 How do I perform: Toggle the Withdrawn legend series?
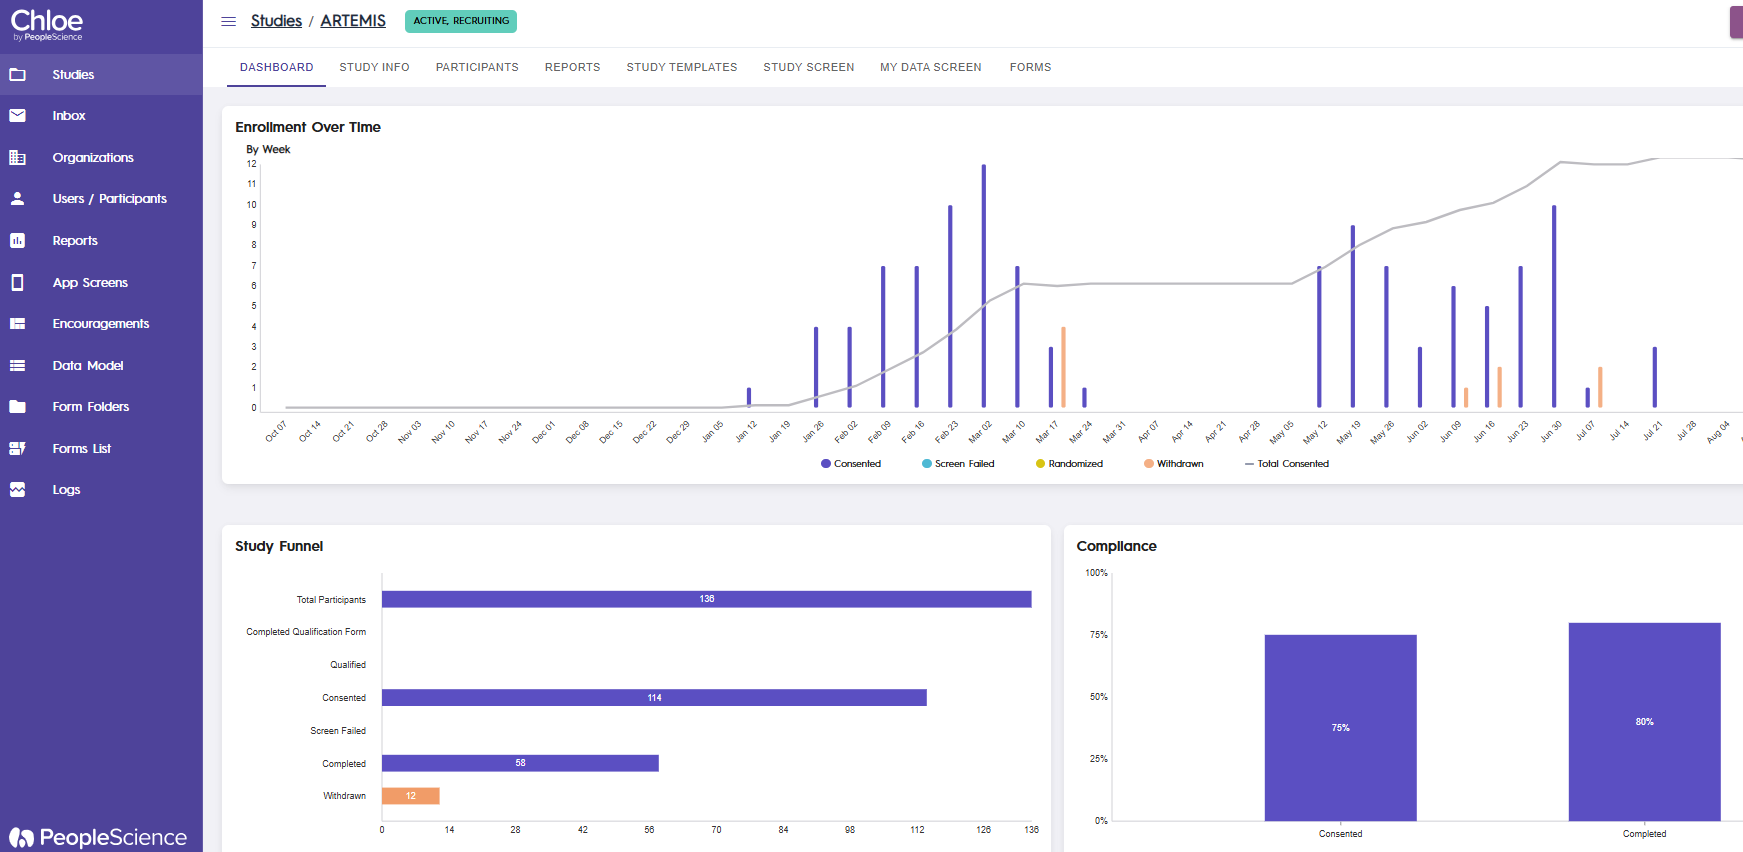[x=1174, y=464]
